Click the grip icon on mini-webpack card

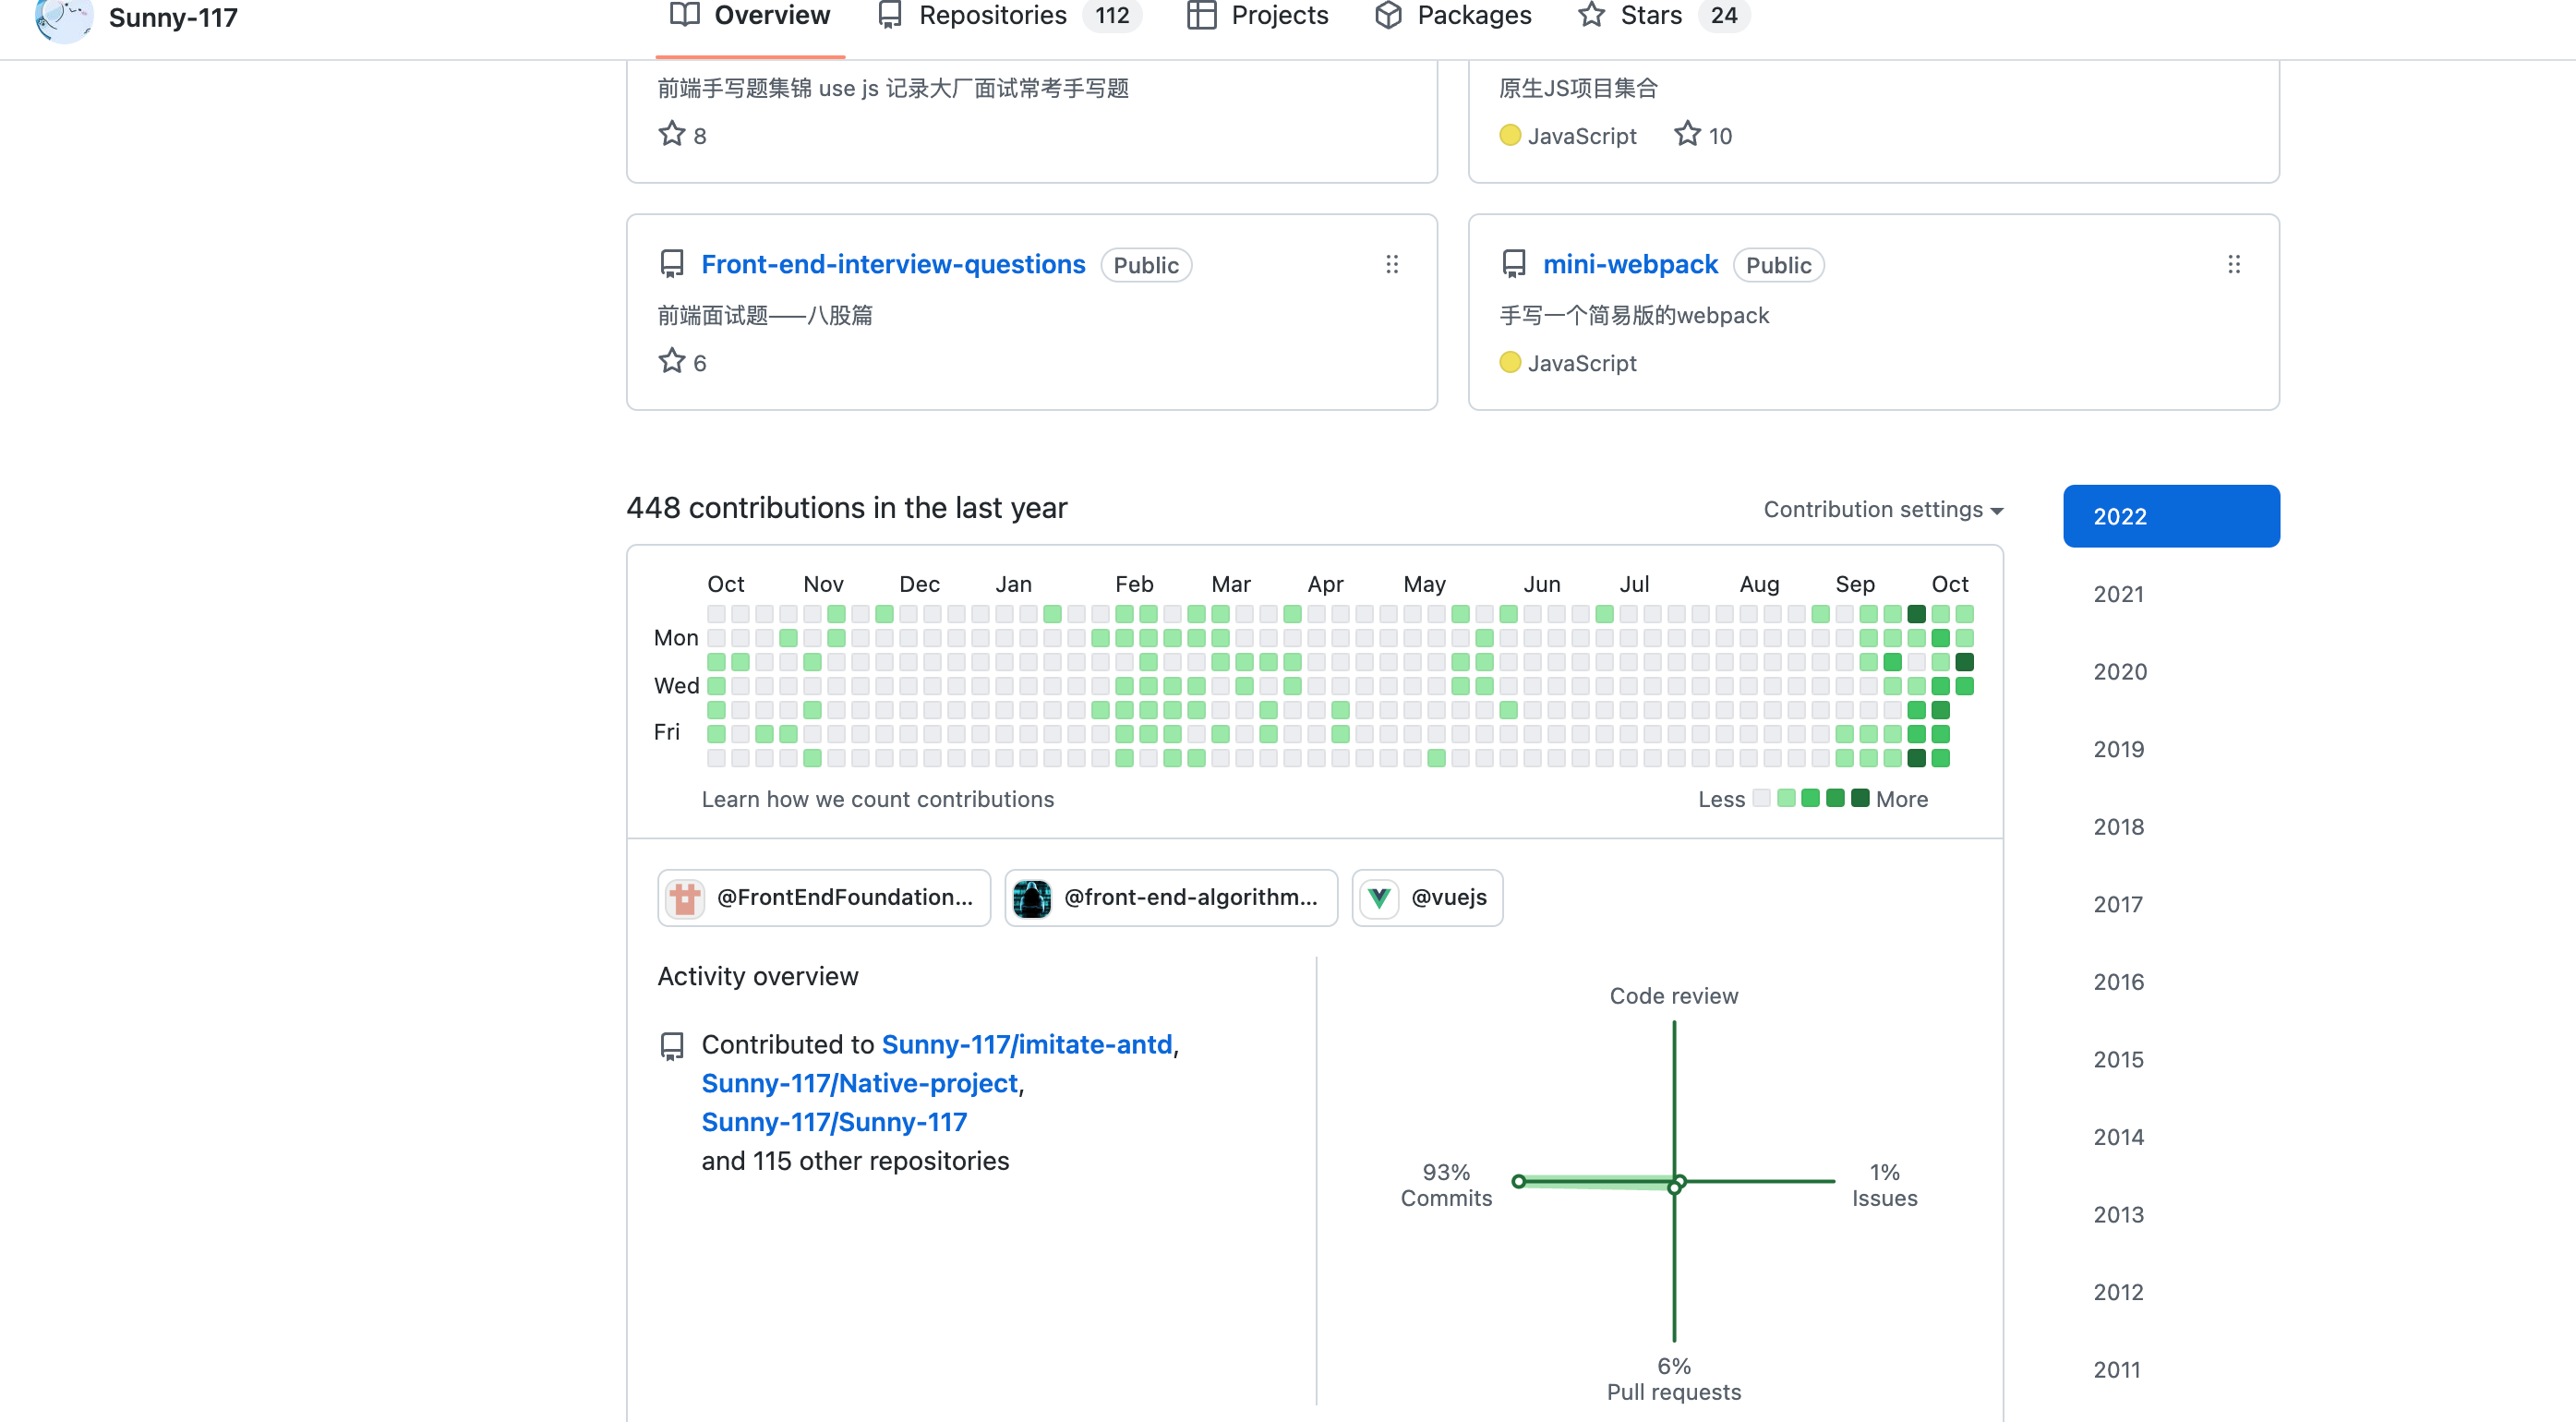point(2235,263)
